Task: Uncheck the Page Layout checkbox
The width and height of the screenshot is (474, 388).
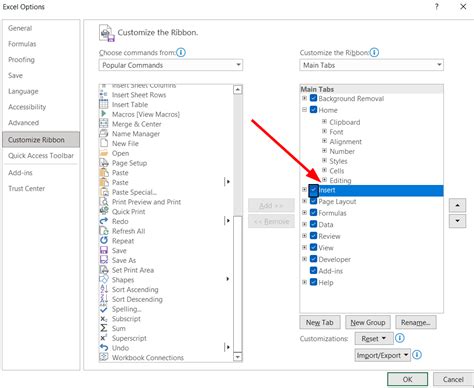Action: pos(313,201)
